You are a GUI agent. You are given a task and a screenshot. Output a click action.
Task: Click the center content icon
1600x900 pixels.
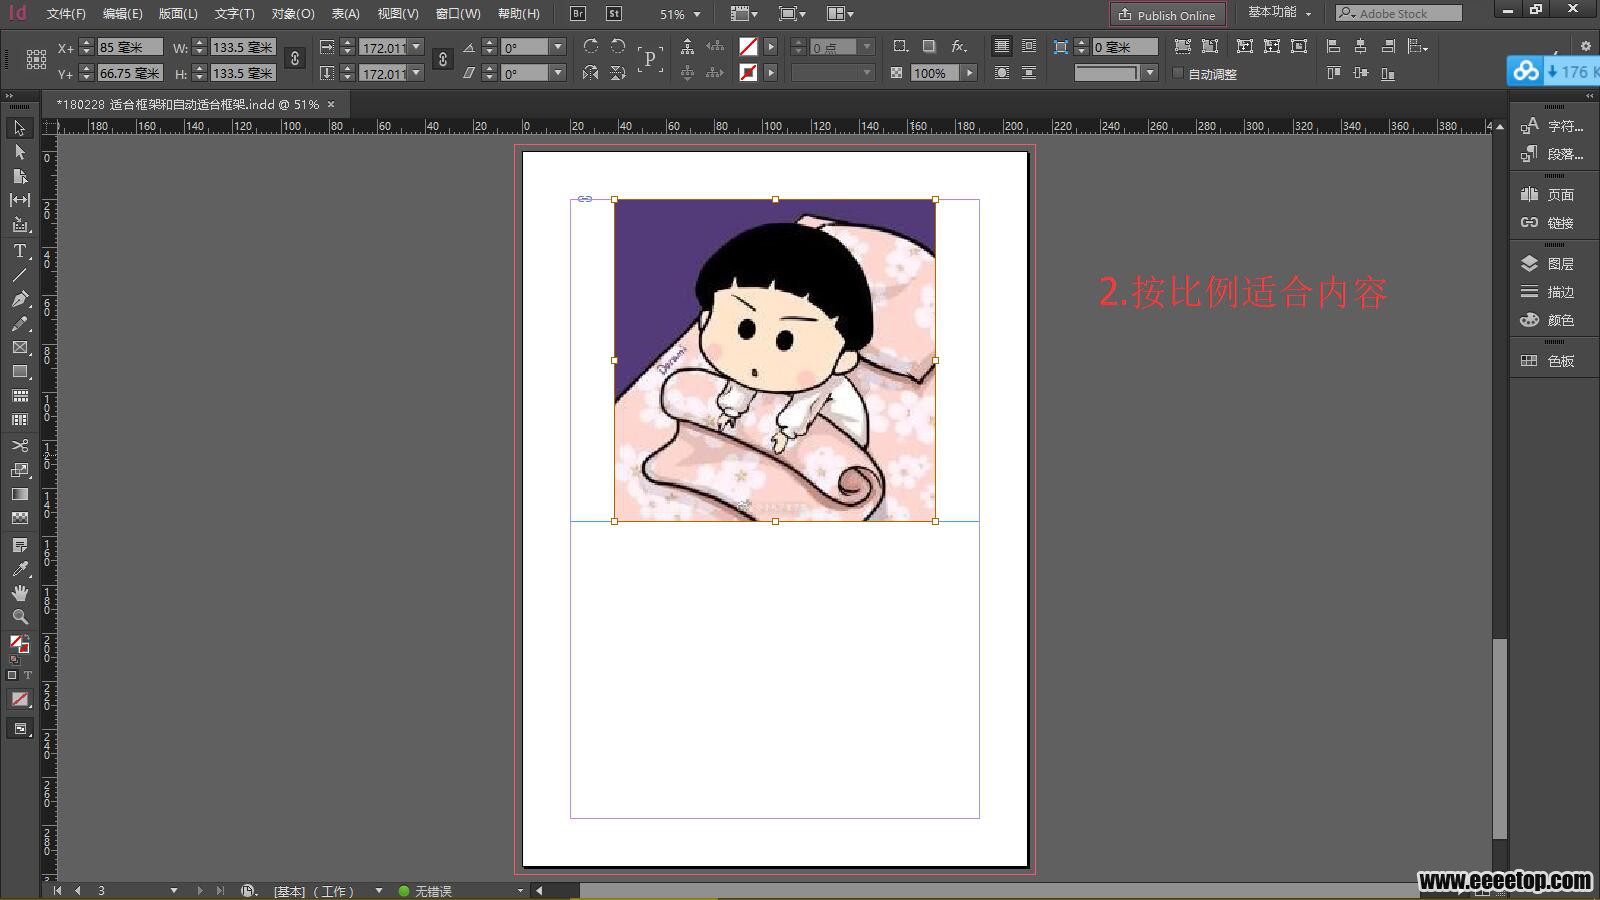point(1299,46)
